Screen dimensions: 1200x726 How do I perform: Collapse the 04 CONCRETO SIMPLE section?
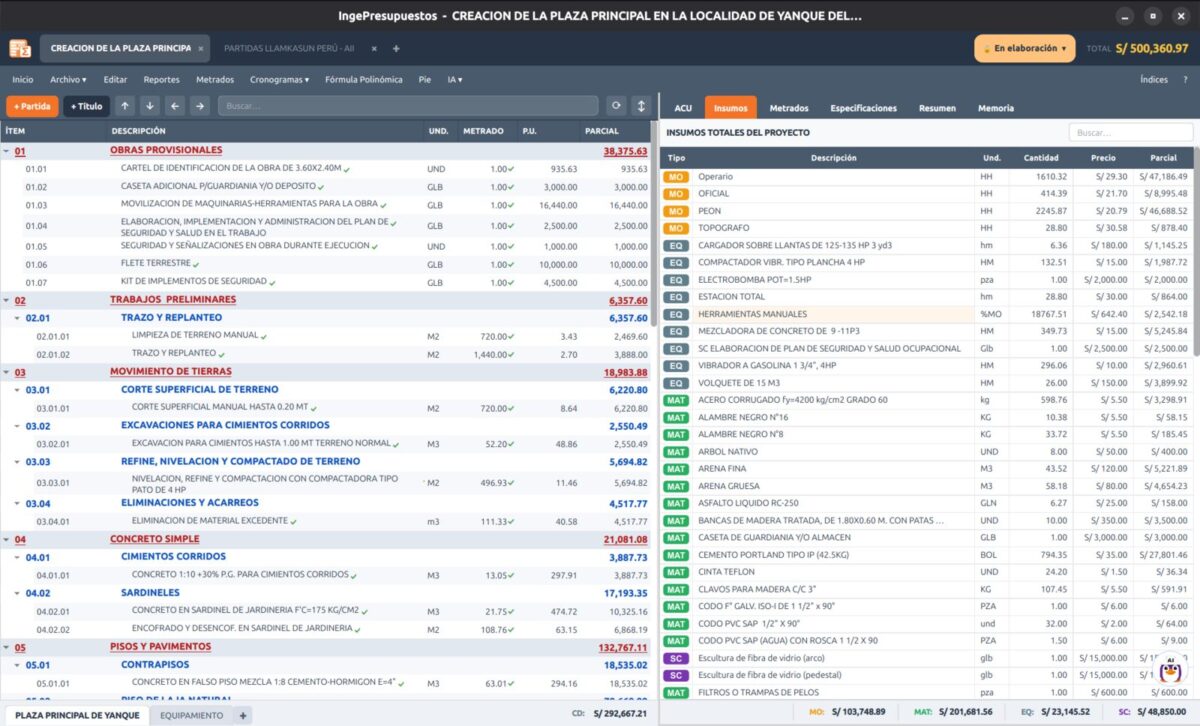click(x=6, y=539)
